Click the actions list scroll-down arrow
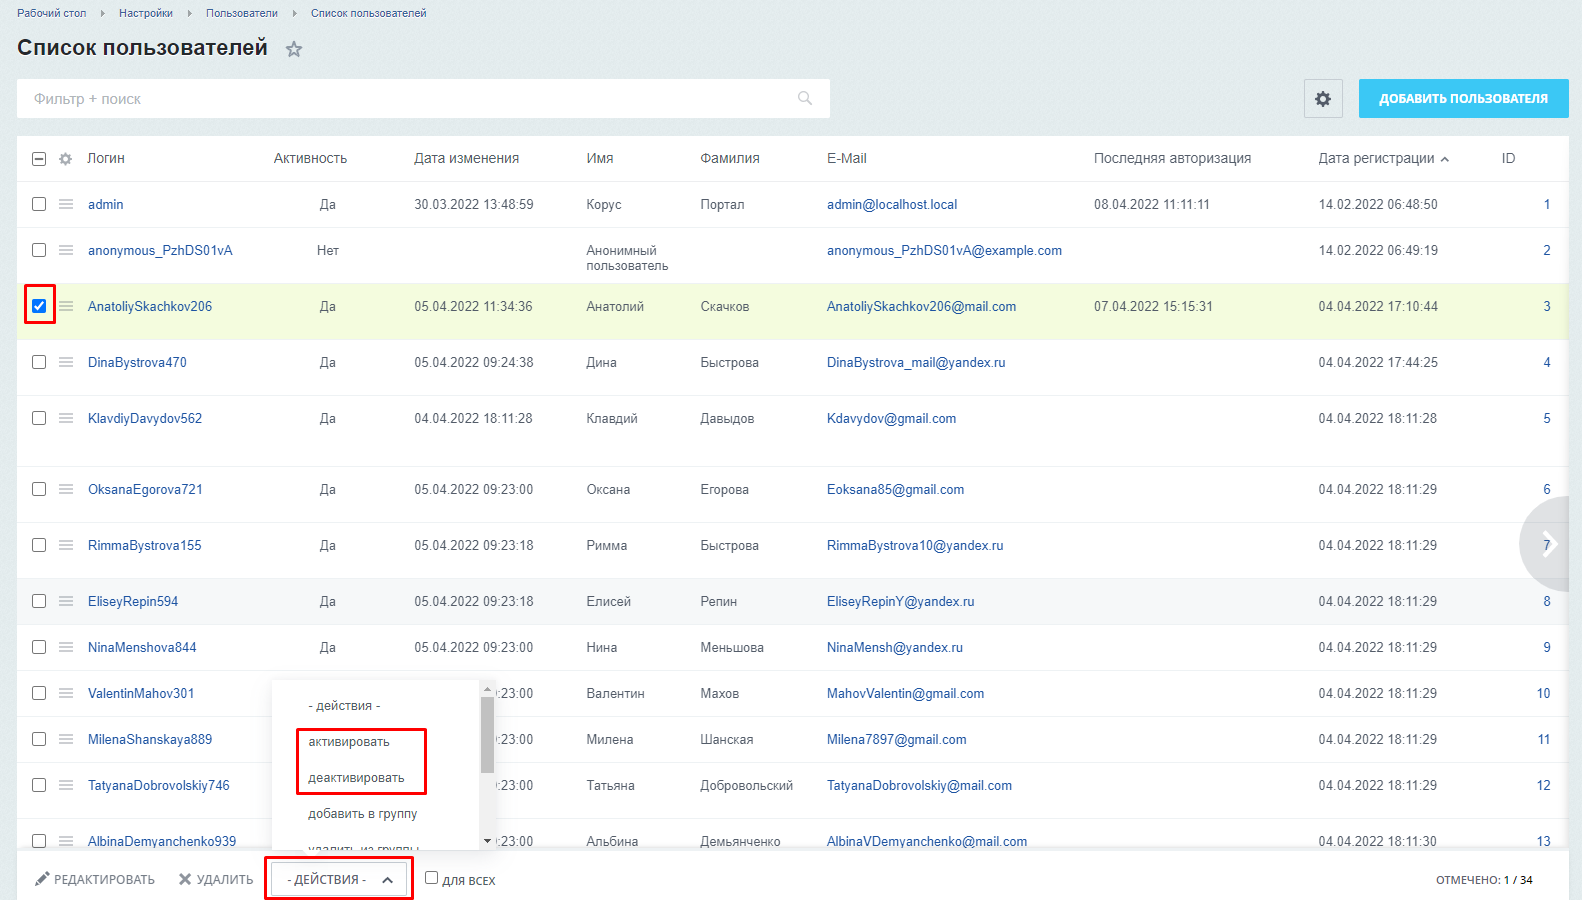 click(x=488, y=841)
